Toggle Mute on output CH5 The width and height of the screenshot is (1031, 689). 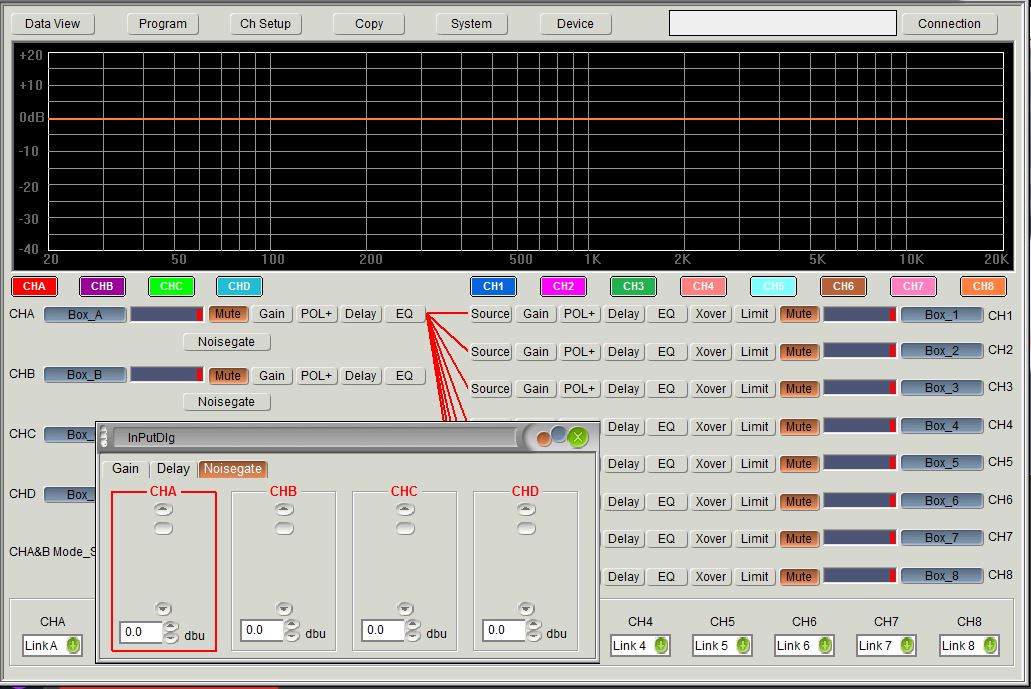point(799,463)
